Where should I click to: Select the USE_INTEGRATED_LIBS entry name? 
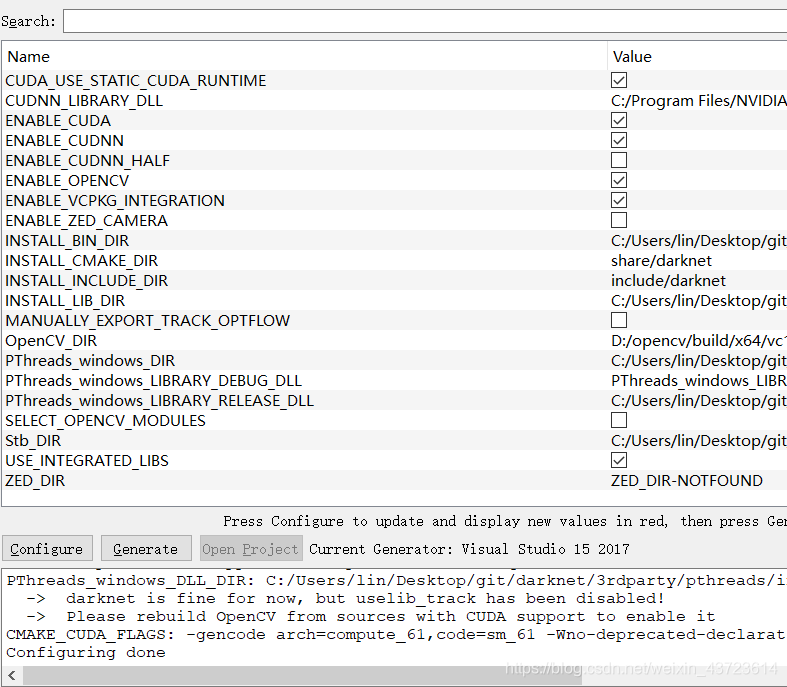(x=87, y=461)
